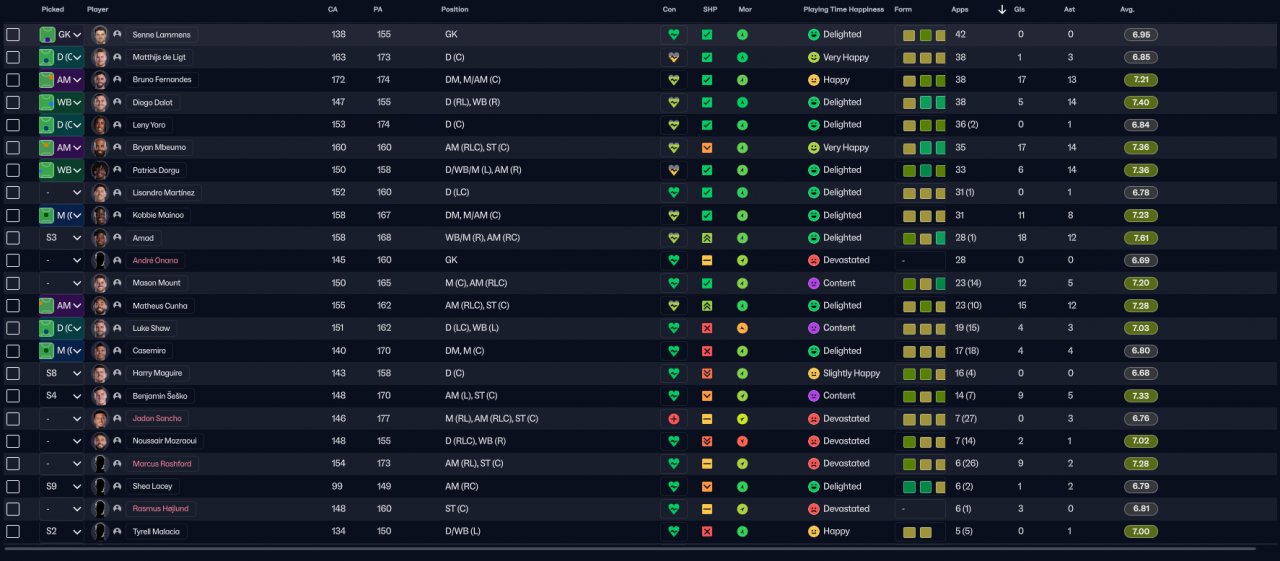Click the person icon beside Amad's name
The image size is (1280, 561).
(x=117, y=237)
